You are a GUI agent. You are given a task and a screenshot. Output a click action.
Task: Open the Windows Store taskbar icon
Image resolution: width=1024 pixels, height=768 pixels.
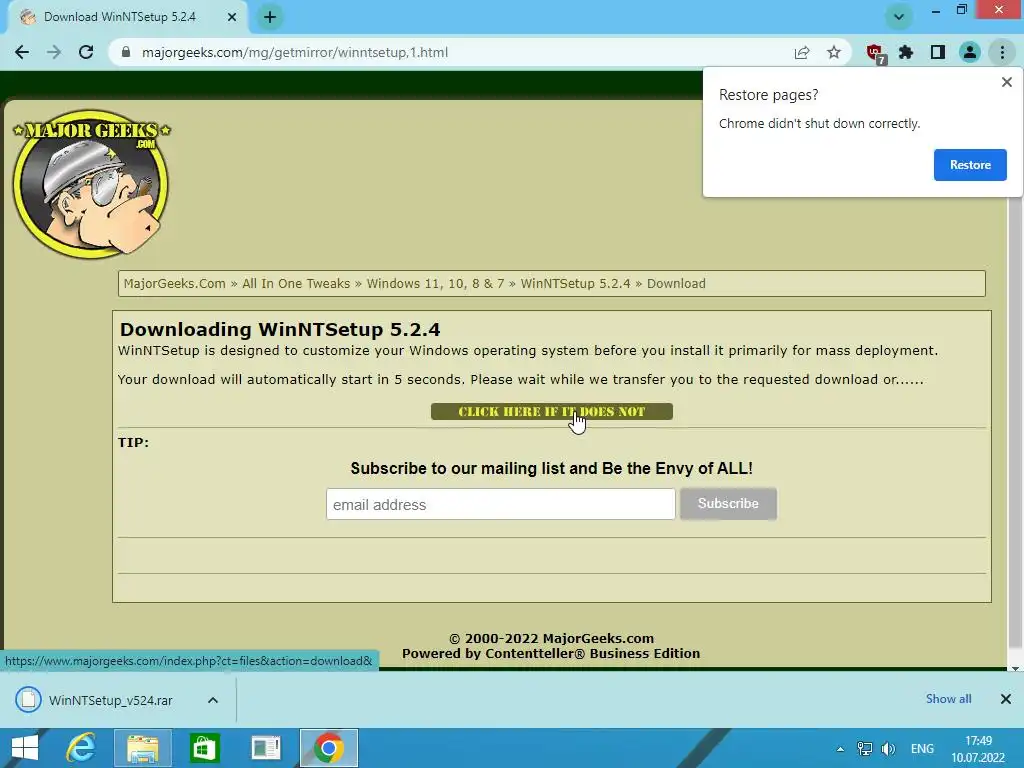coord(204,748)
